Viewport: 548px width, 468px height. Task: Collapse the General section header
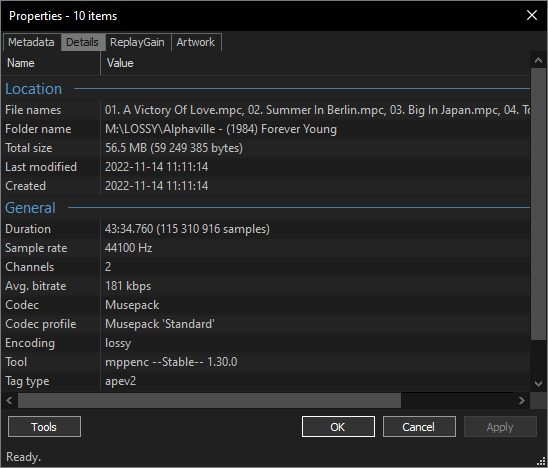pos(30,208)
